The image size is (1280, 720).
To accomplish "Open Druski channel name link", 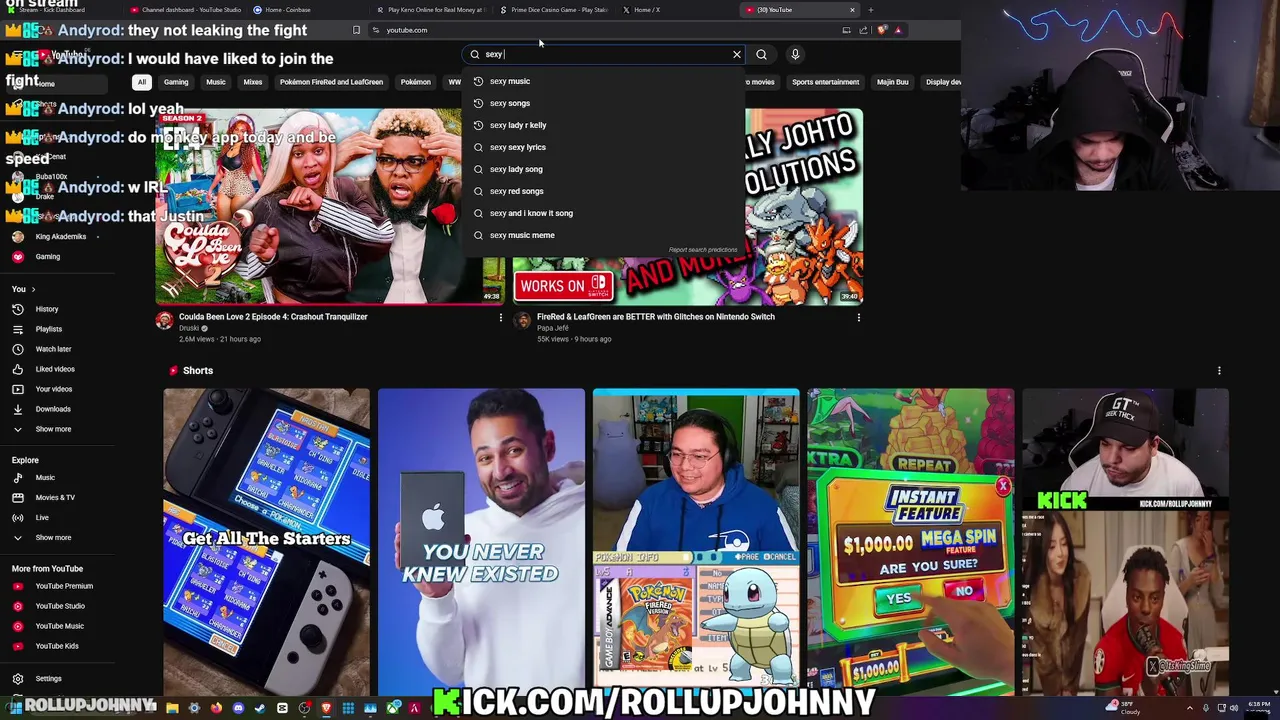I will 189,328.
